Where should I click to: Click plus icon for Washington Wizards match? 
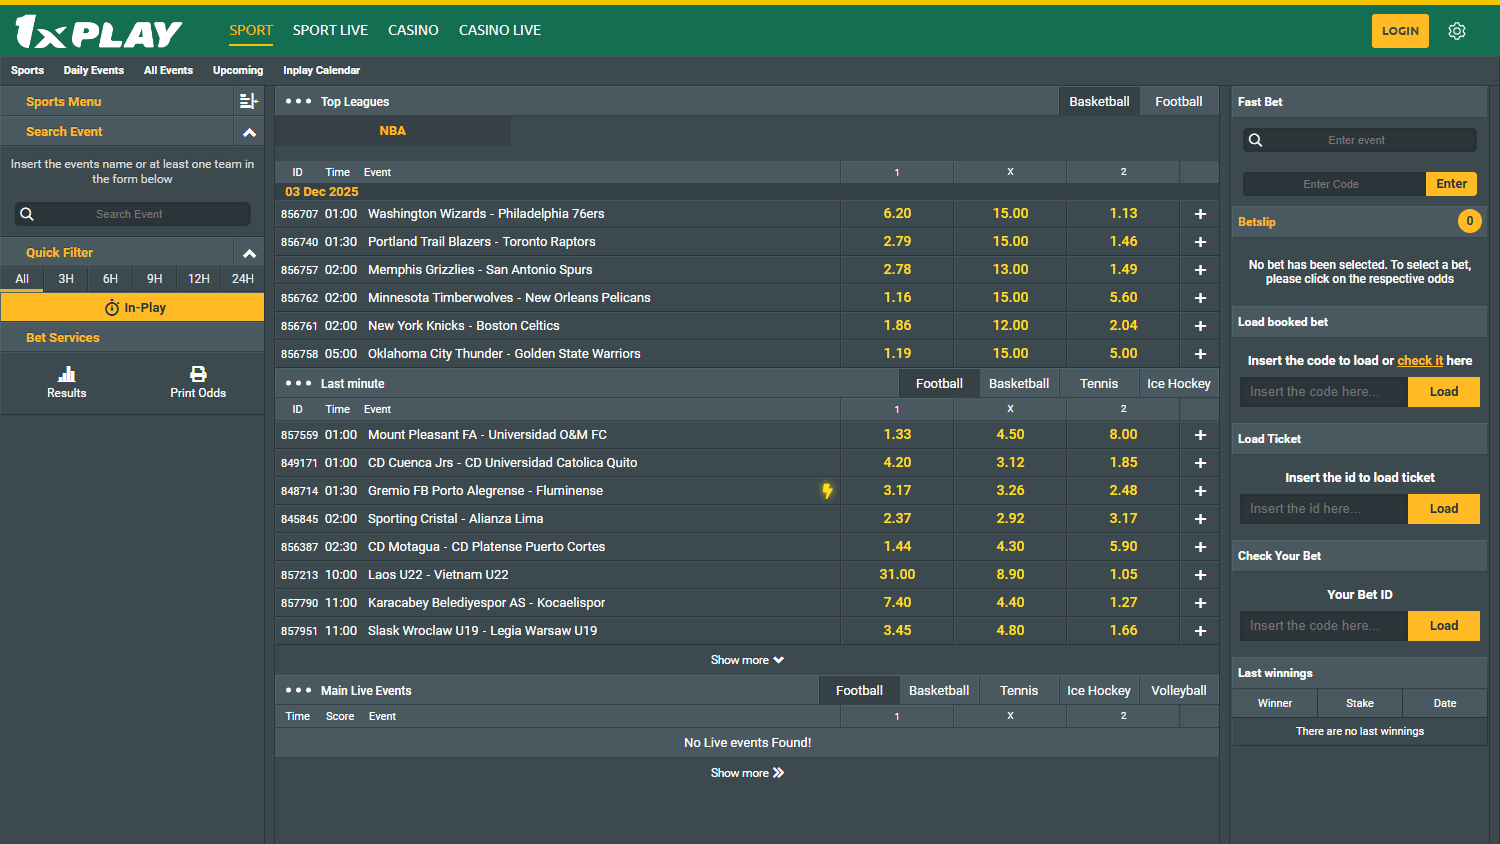click(x=1200, y=214)
